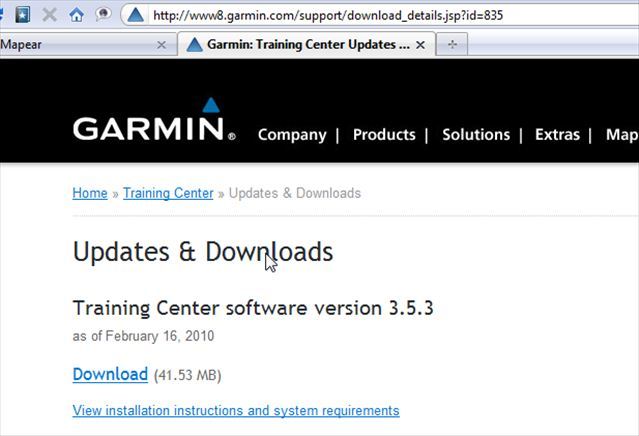Click the (41.53 MB) file size text

[187, 375]
